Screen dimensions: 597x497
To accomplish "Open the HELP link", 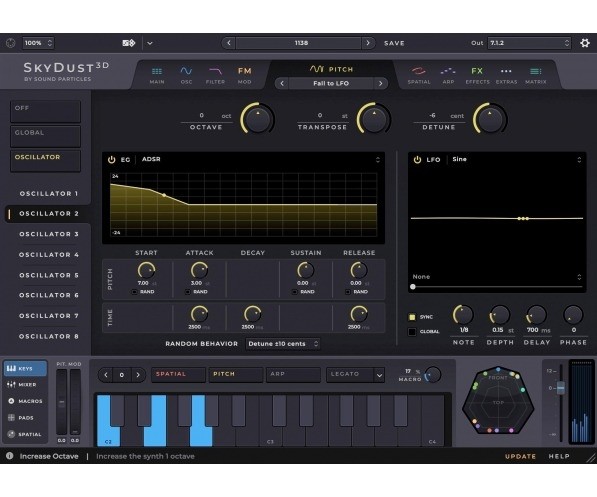I will [x=559, y=456].
